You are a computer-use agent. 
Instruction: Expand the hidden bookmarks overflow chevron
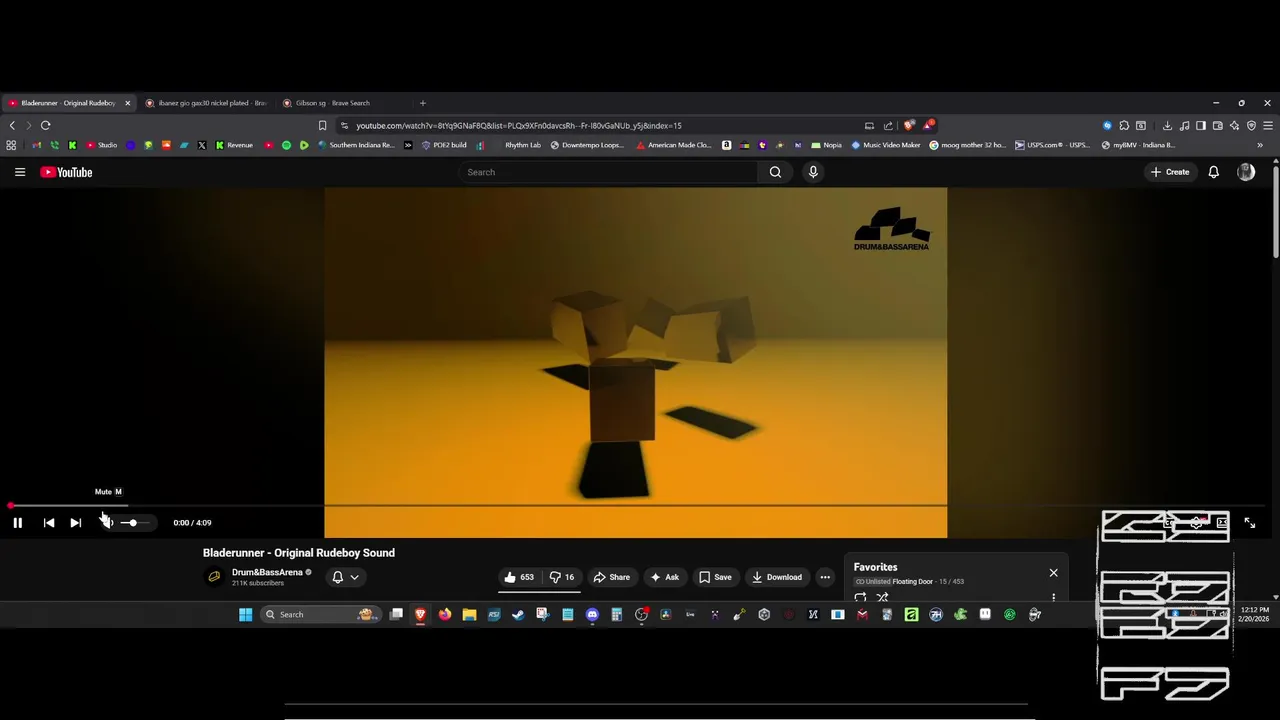[x=1260, y=145]
